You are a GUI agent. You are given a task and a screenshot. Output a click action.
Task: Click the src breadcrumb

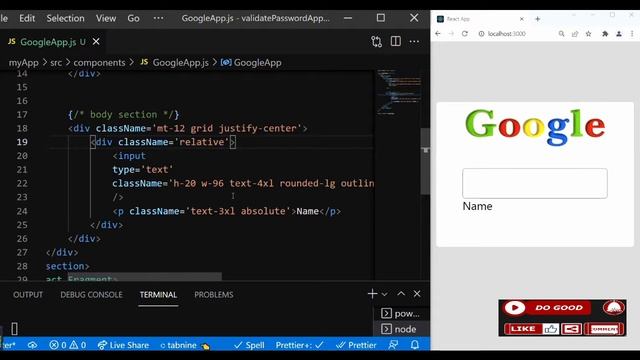point(56,62)
